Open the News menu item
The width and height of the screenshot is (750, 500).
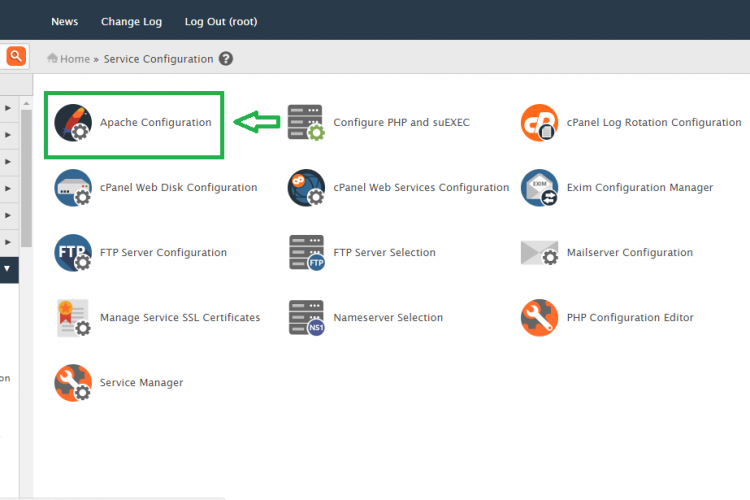pos(65,22)
